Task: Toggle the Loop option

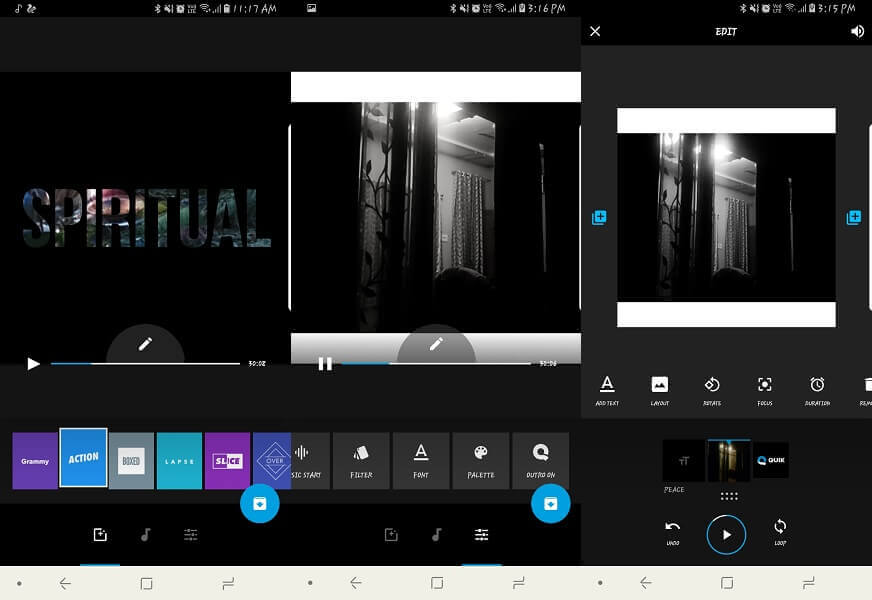Action: [780, 532]
